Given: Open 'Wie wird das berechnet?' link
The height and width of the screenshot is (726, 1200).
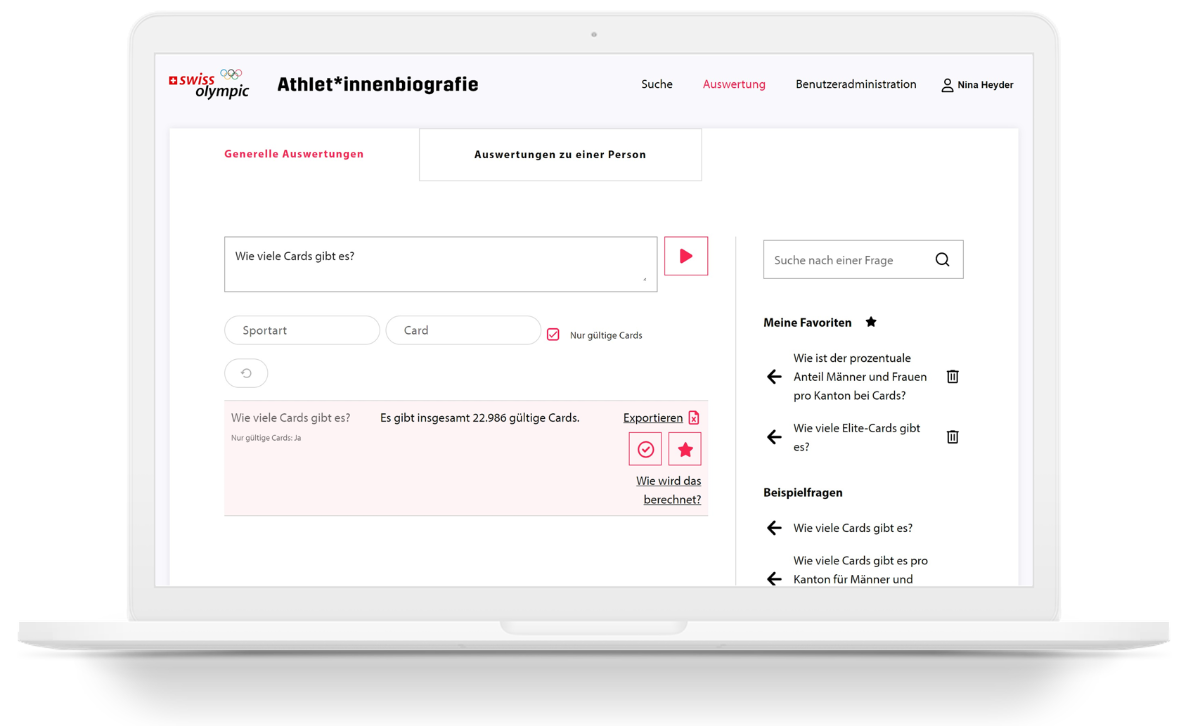Looking at the screenshot, I should pyautogui.click(x=669, y=490).
